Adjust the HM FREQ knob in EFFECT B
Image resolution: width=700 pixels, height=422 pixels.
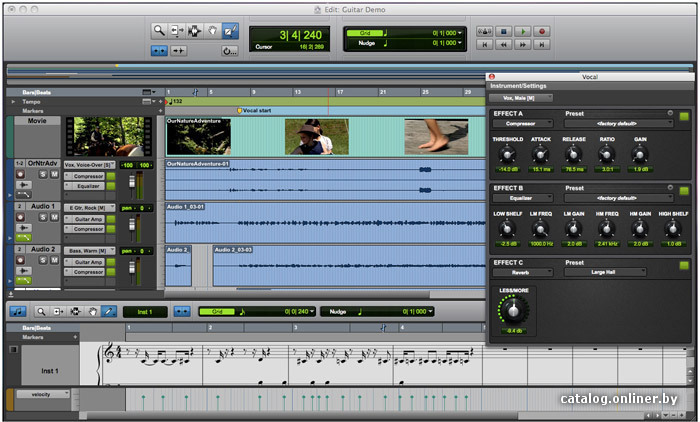pos(607,229)
